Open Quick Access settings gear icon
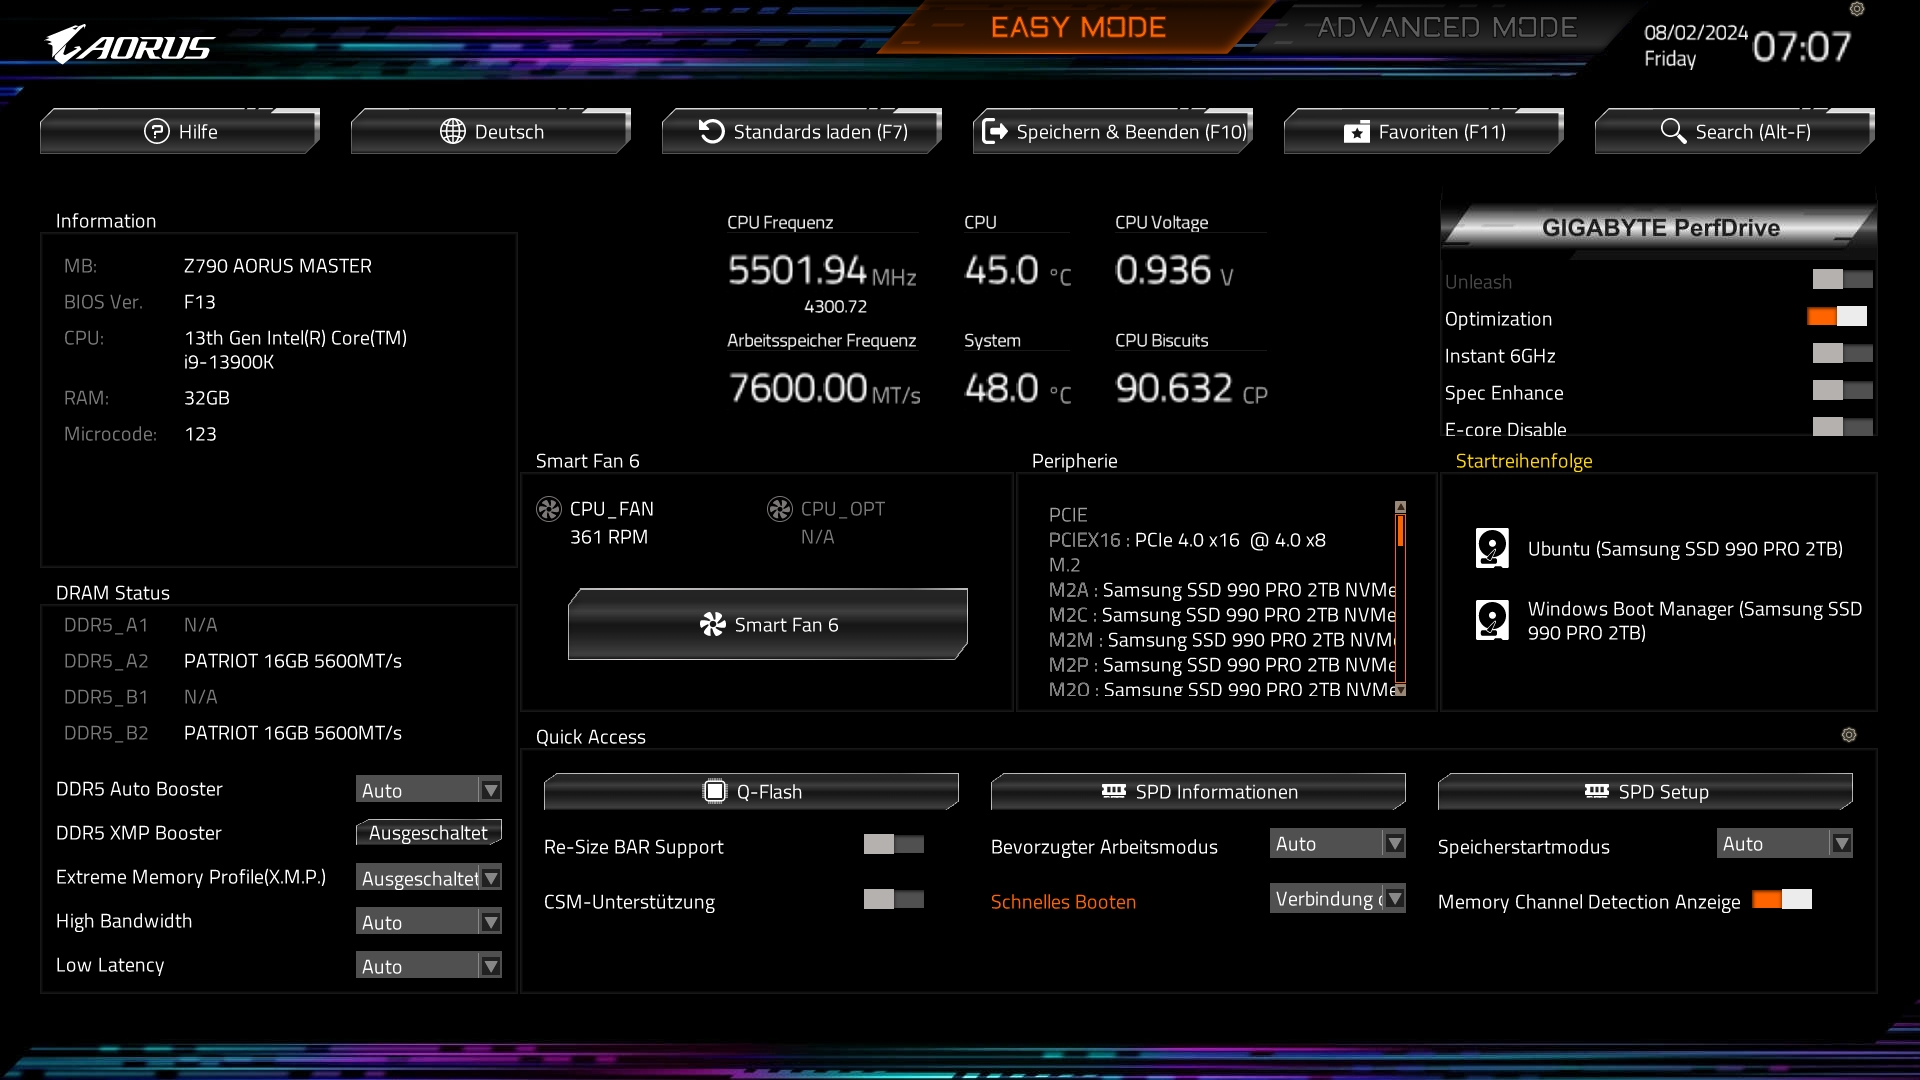Image resolution: width=1920 pixels, height=1080 pixels. coord(1849,735)
